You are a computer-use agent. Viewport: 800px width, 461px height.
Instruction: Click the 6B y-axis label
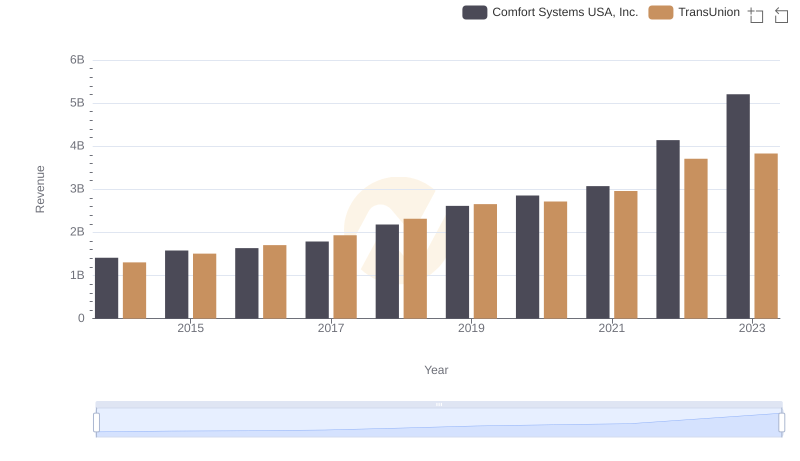77,60
